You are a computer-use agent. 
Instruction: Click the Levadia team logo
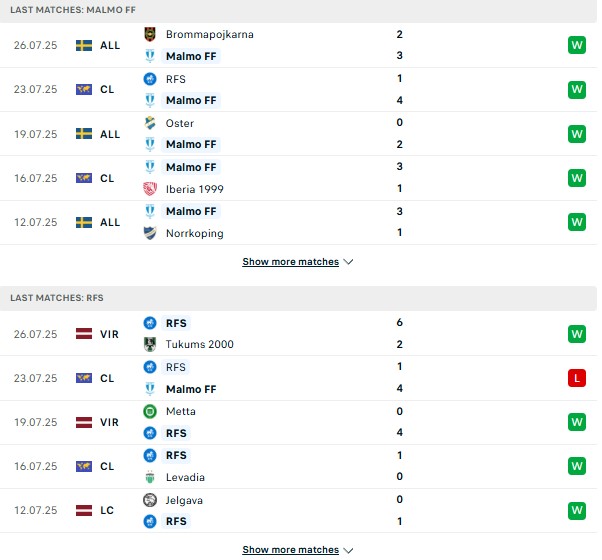click(x=150, y=477)
